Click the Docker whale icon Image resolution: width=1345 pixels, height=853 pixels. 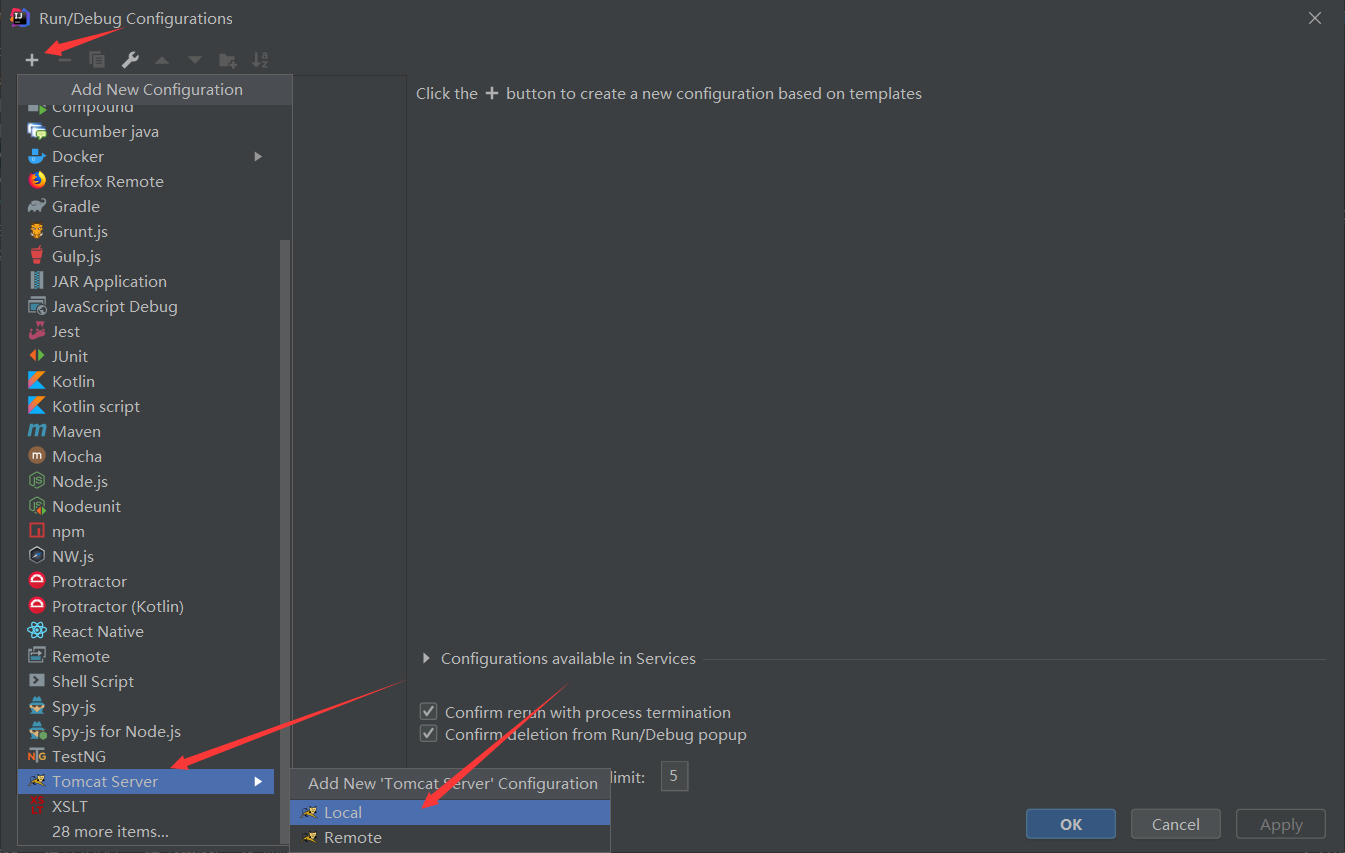pyautogui.click(x=37, y=156)
